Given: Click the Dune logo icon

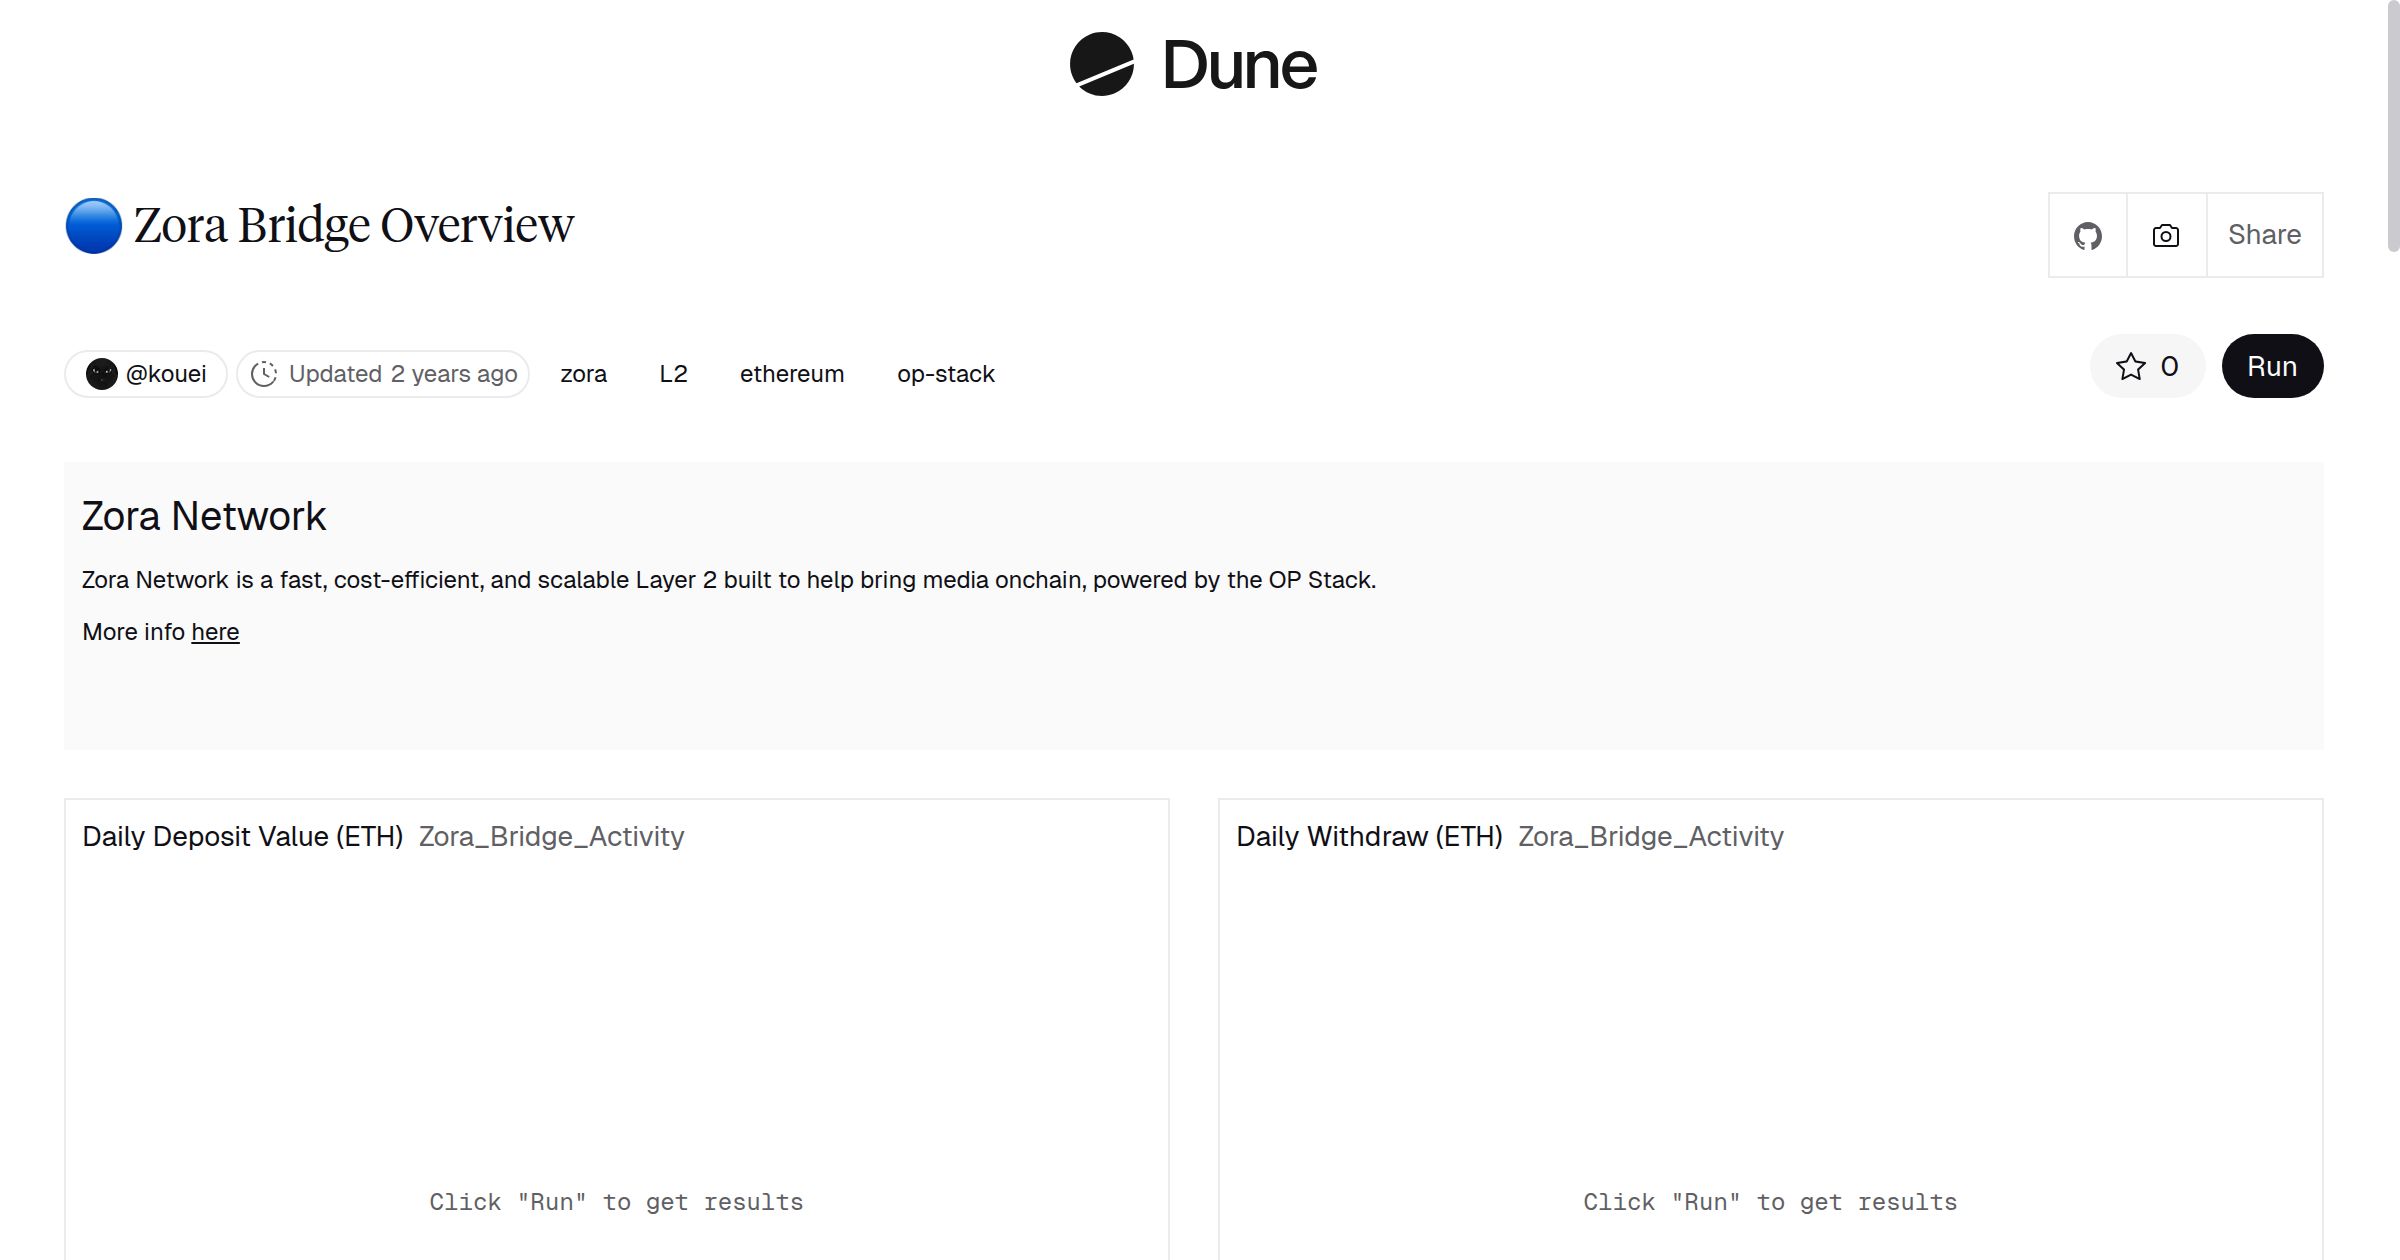Looking at the screenshot, I should pos(1101,64).
